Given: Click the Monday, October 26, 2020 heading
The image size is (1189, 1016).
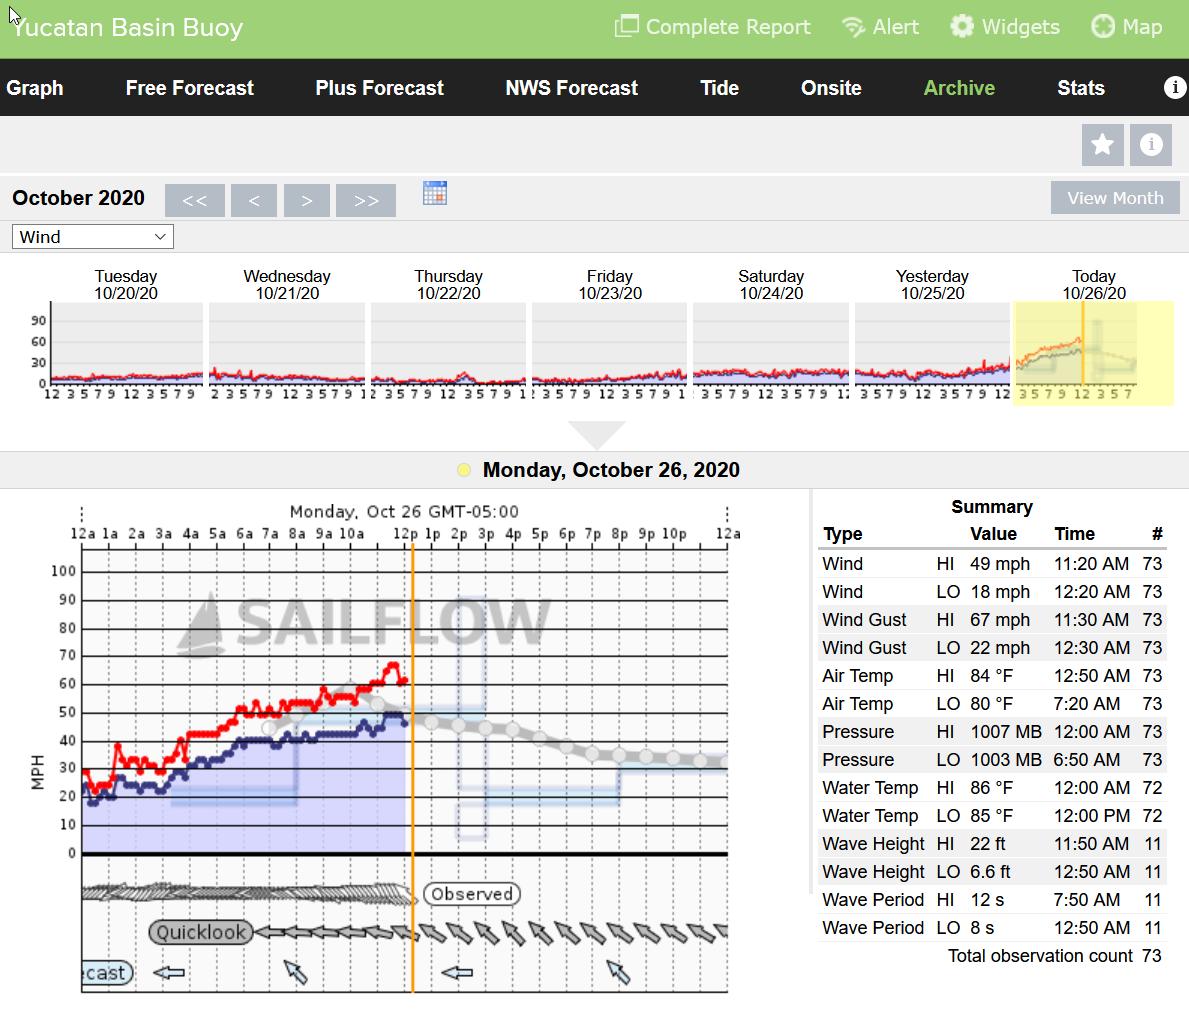Looking at the screenshot, I should tap(611, 470).
